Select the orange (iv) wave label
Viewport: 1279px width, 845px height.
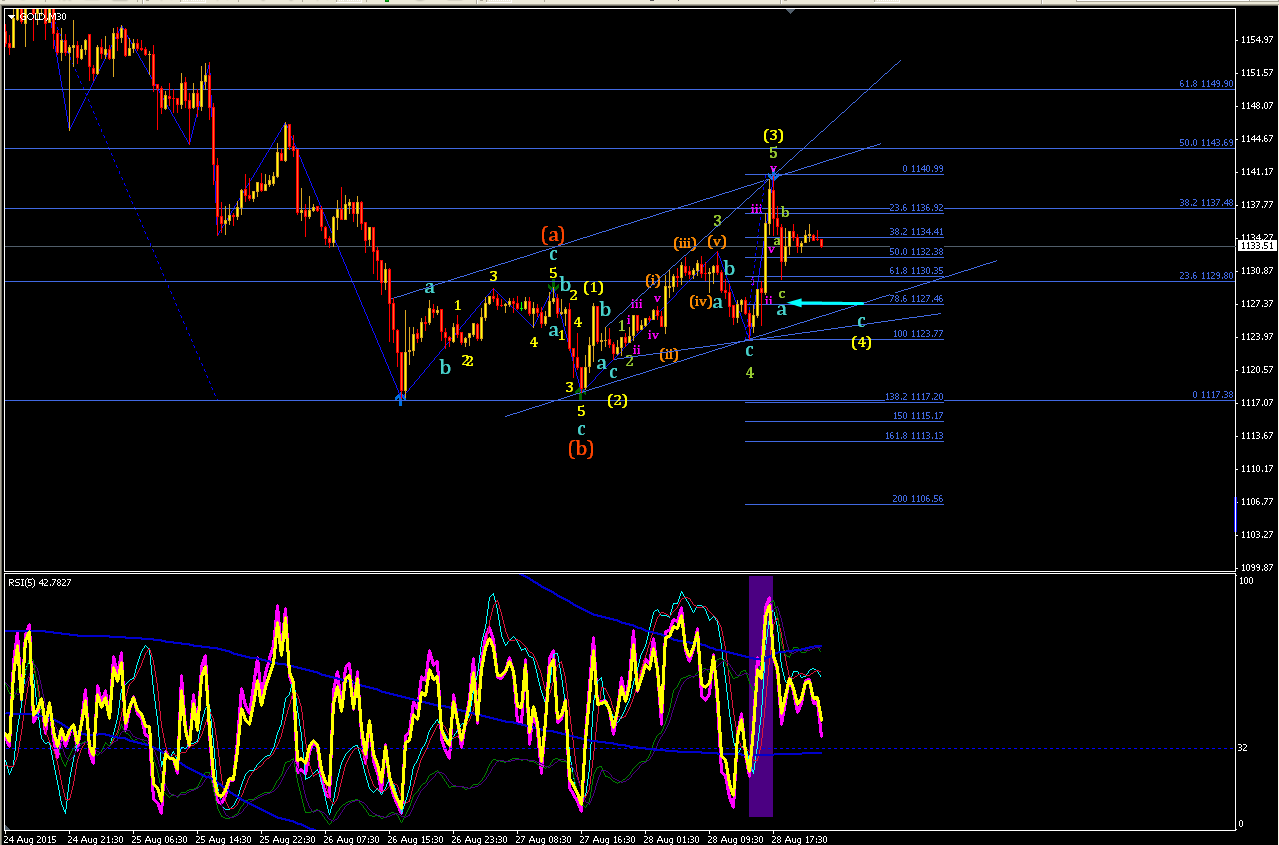(x=700, y=301)
